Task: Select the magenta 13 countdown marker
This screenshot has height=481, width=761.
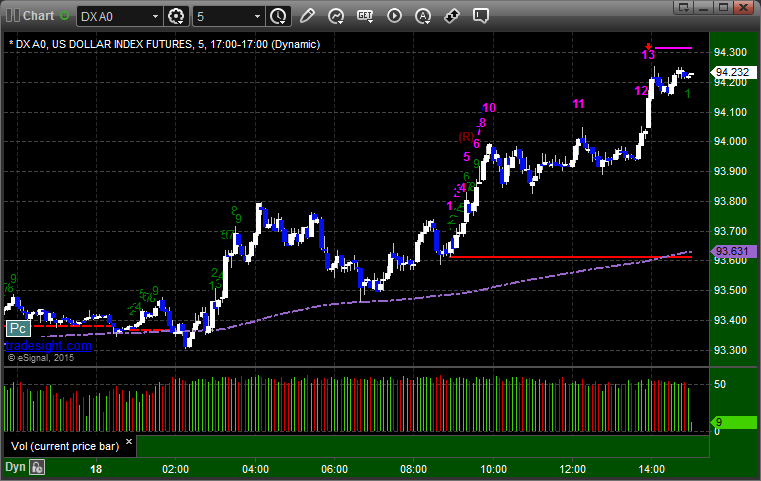Action: click(648, 55)
